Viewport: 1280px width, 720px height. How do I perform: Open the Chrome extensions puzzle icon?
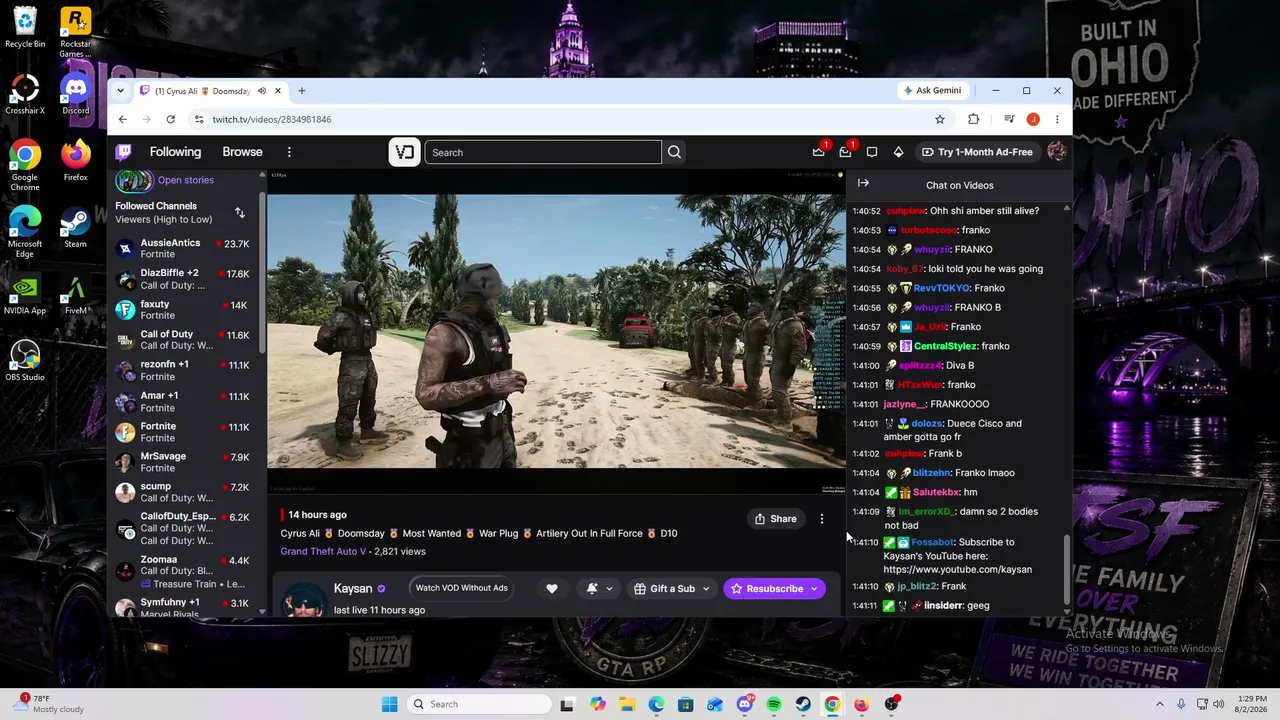[973, 119]
